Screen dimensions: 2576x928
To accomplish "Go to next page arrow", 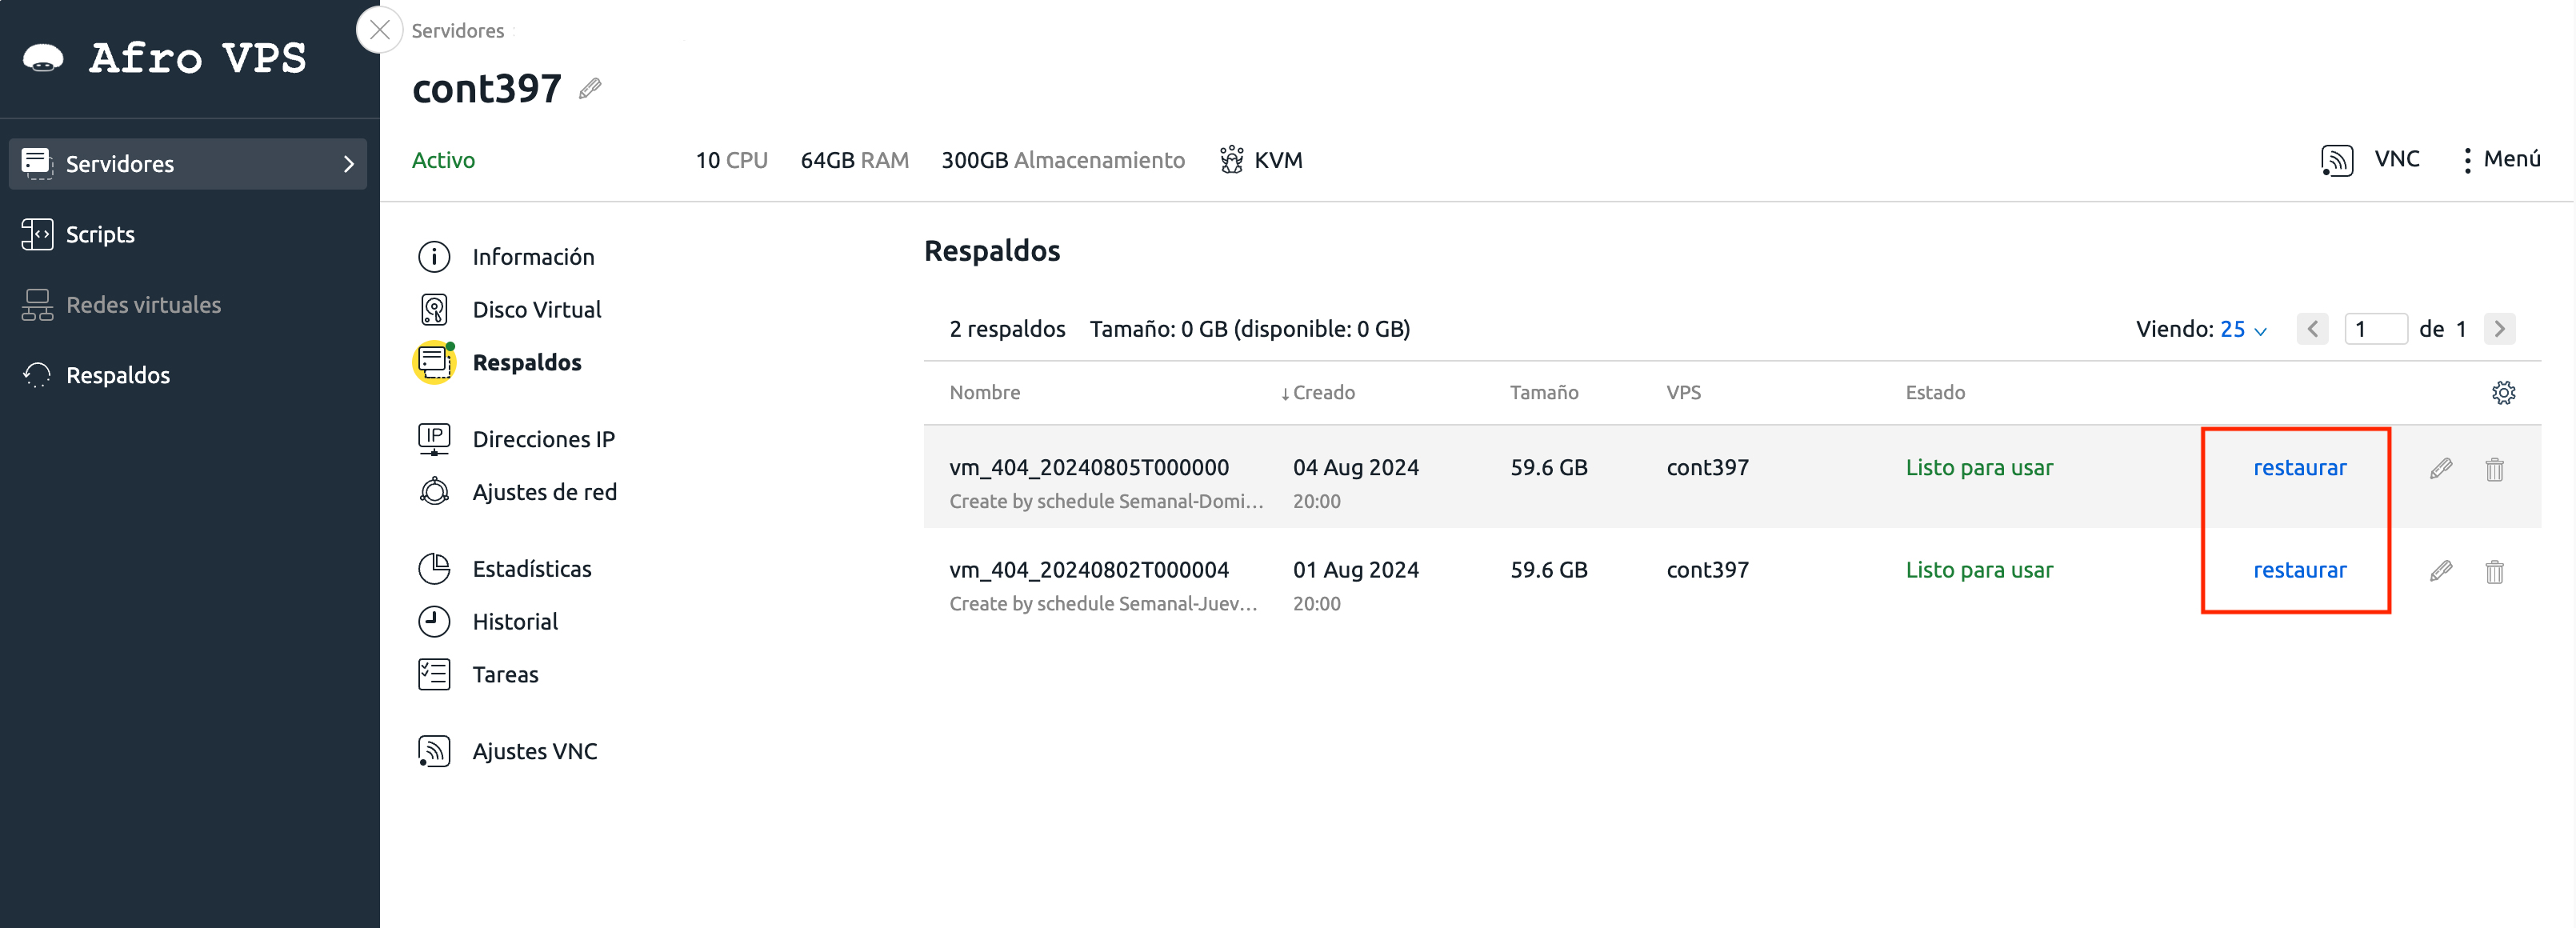I will pyautogui.click(x=2500, y=329).
